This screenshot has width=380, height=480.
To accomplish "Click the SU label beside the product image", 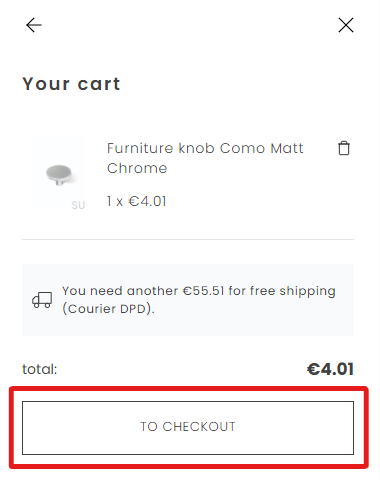I will pyautogui.click(x=78, y=205).
